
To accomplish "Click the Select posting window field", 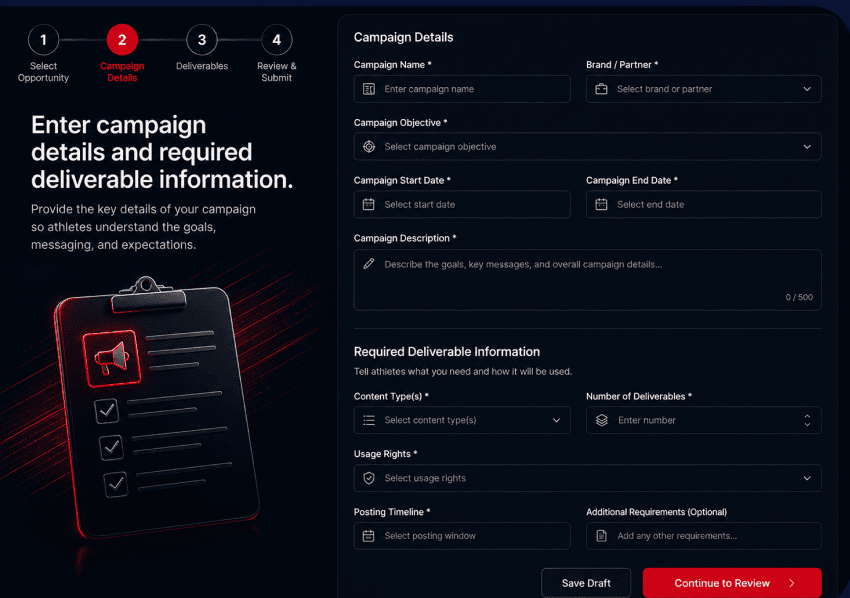I will tap(462, 536).
